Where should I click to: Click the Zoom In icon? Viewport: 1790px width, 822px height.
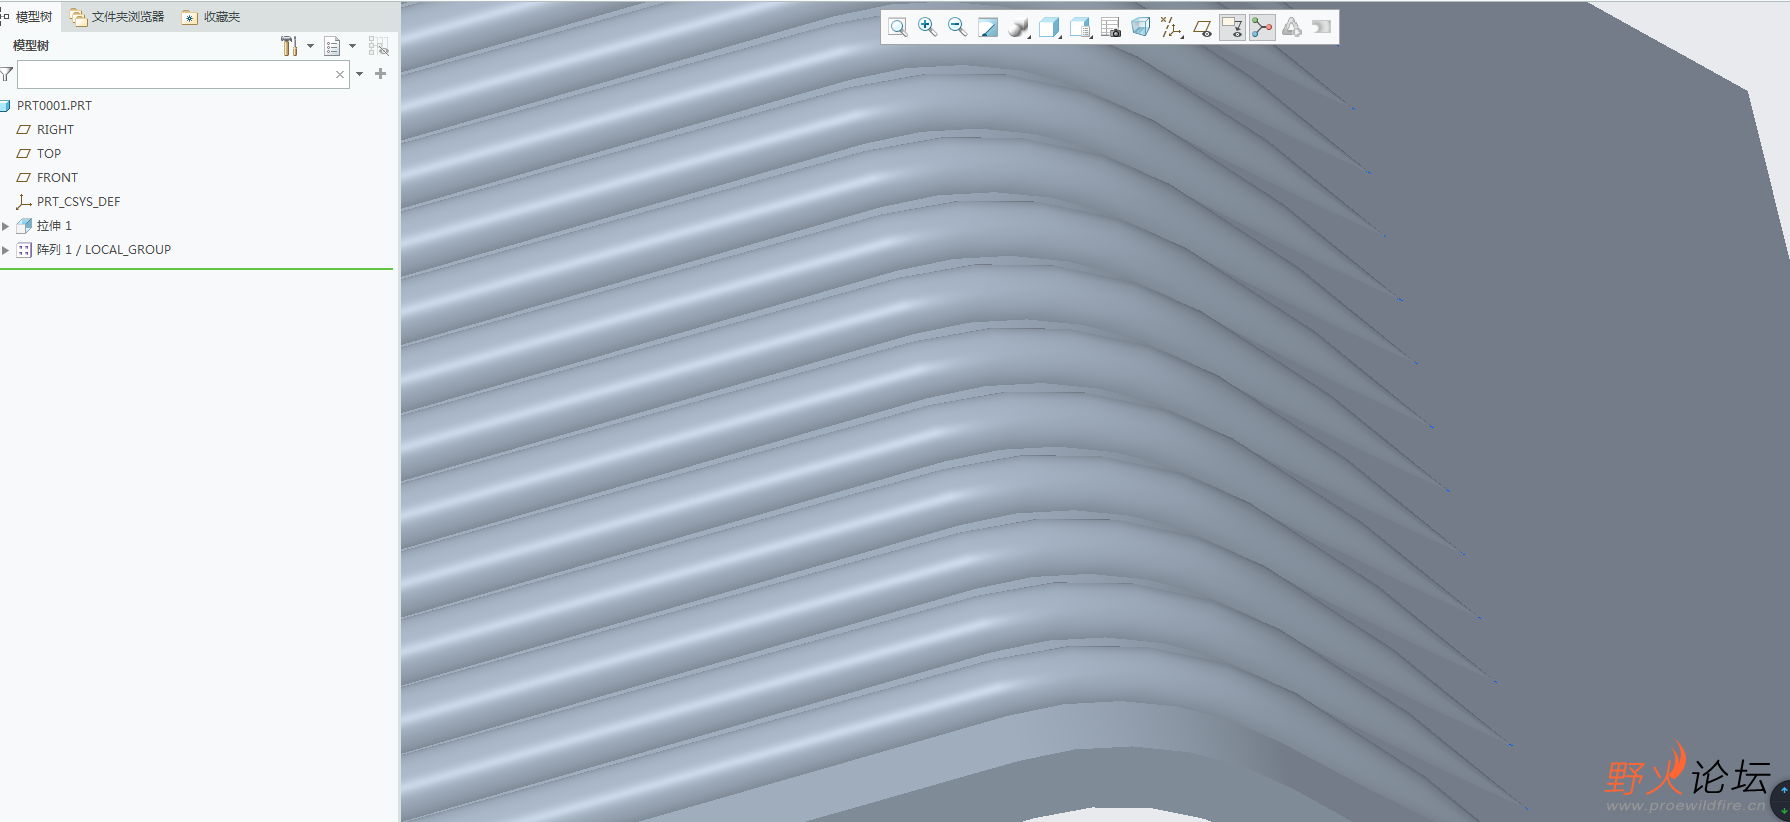pyautogui.click(x=928, y=28)
